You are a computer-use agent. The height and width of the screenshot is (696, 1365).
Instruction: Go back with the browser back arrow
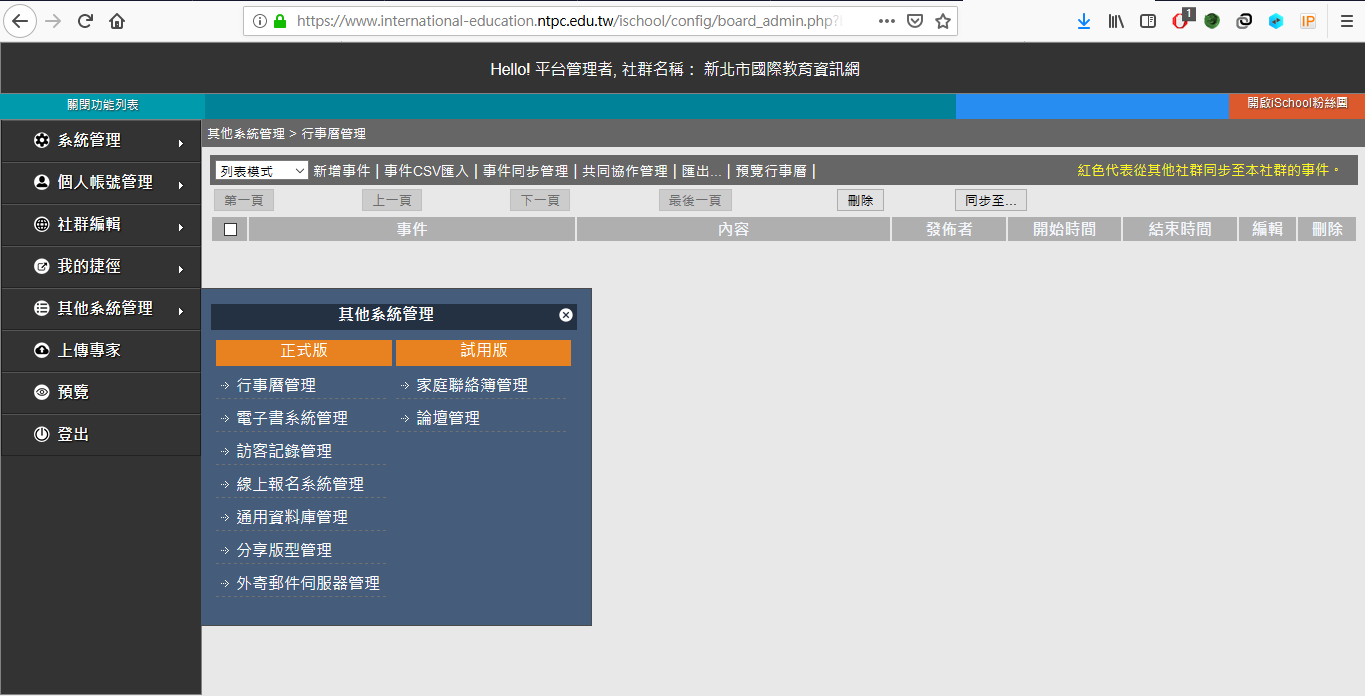[20, 21]
